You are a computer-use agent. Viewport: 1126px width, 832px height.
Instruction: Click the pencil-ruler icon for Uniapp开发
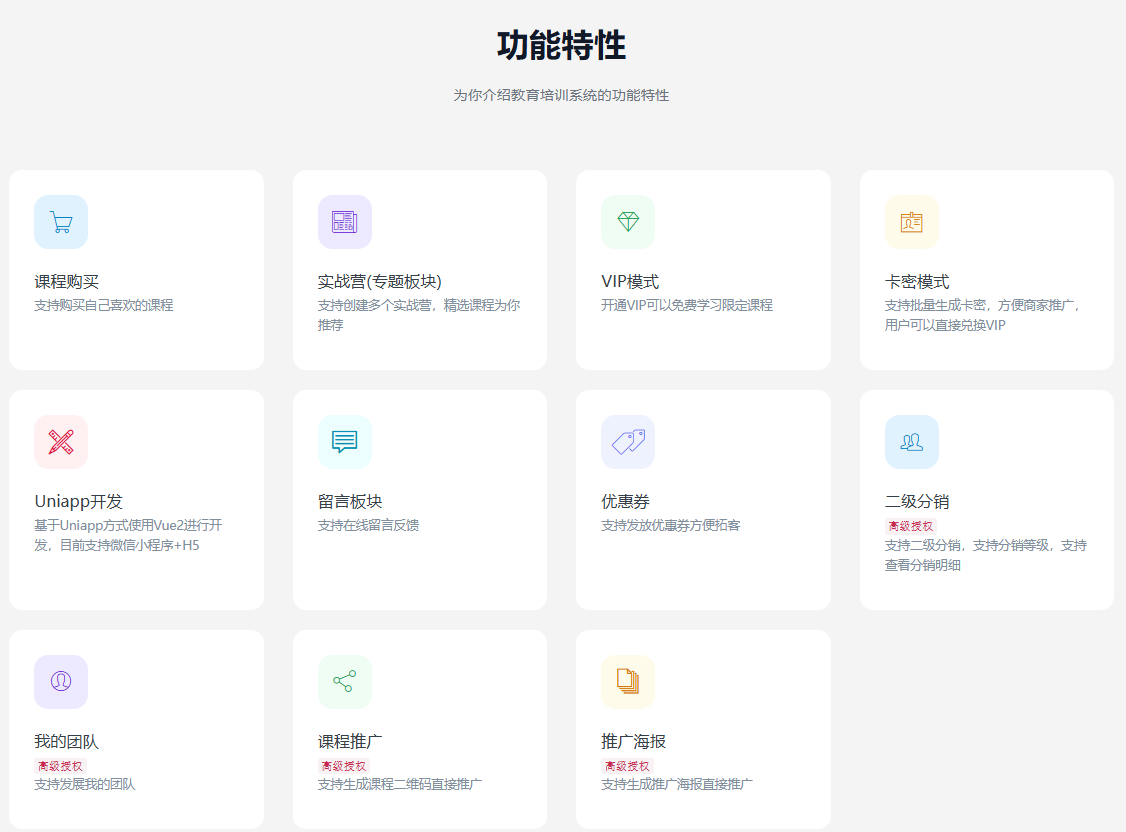pos(61,442)
